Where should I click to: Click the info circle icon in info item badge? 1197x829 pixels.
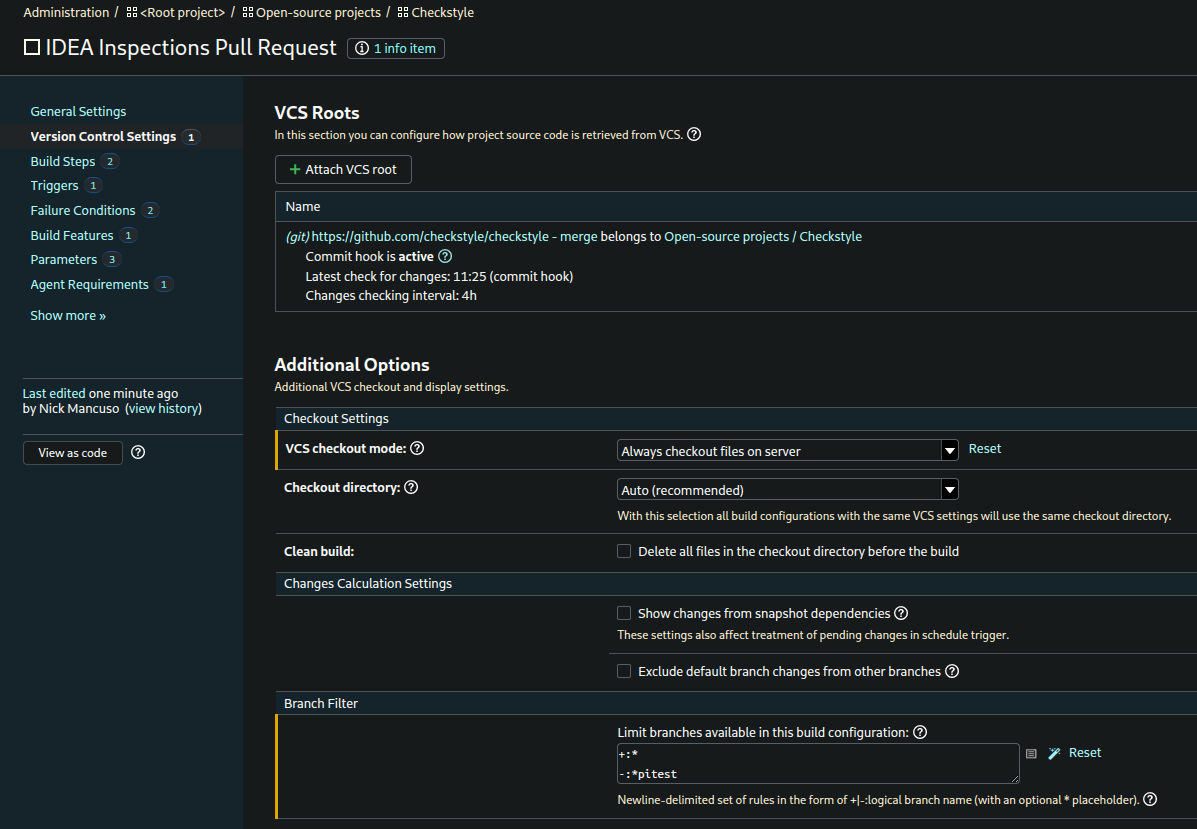pos(362,48)
